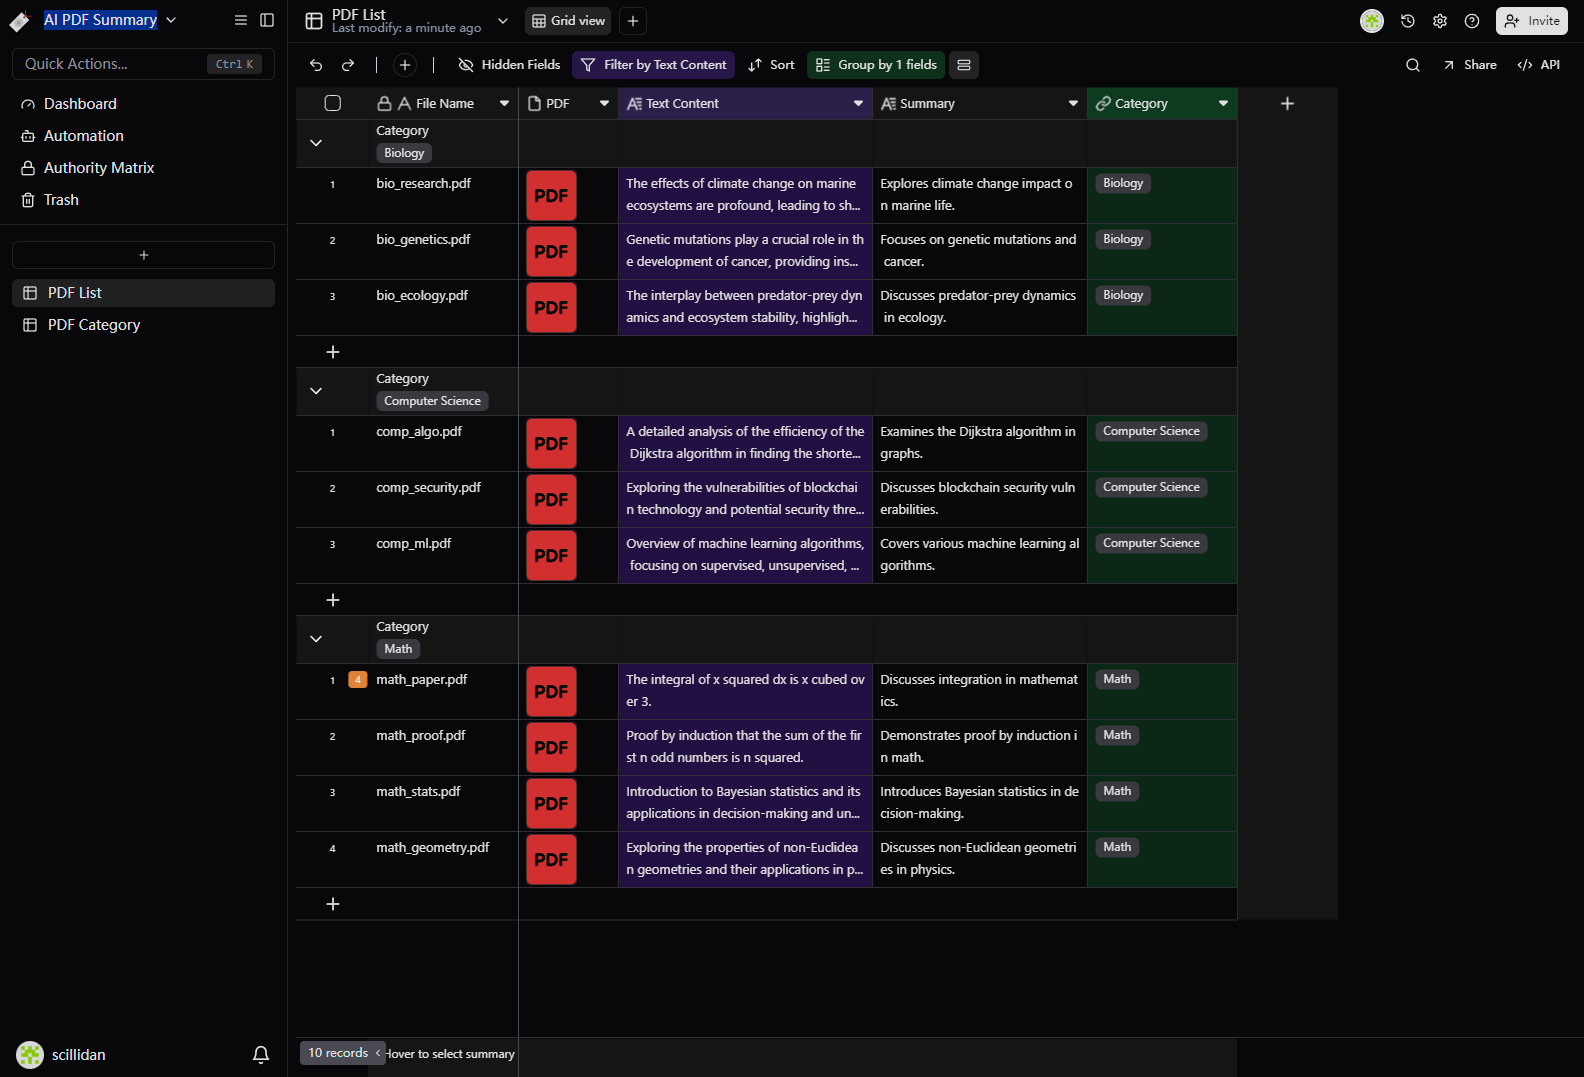Click the lock icon in File Name header
Screen dimensions: 1584x1077
click(x=384, y=104)
